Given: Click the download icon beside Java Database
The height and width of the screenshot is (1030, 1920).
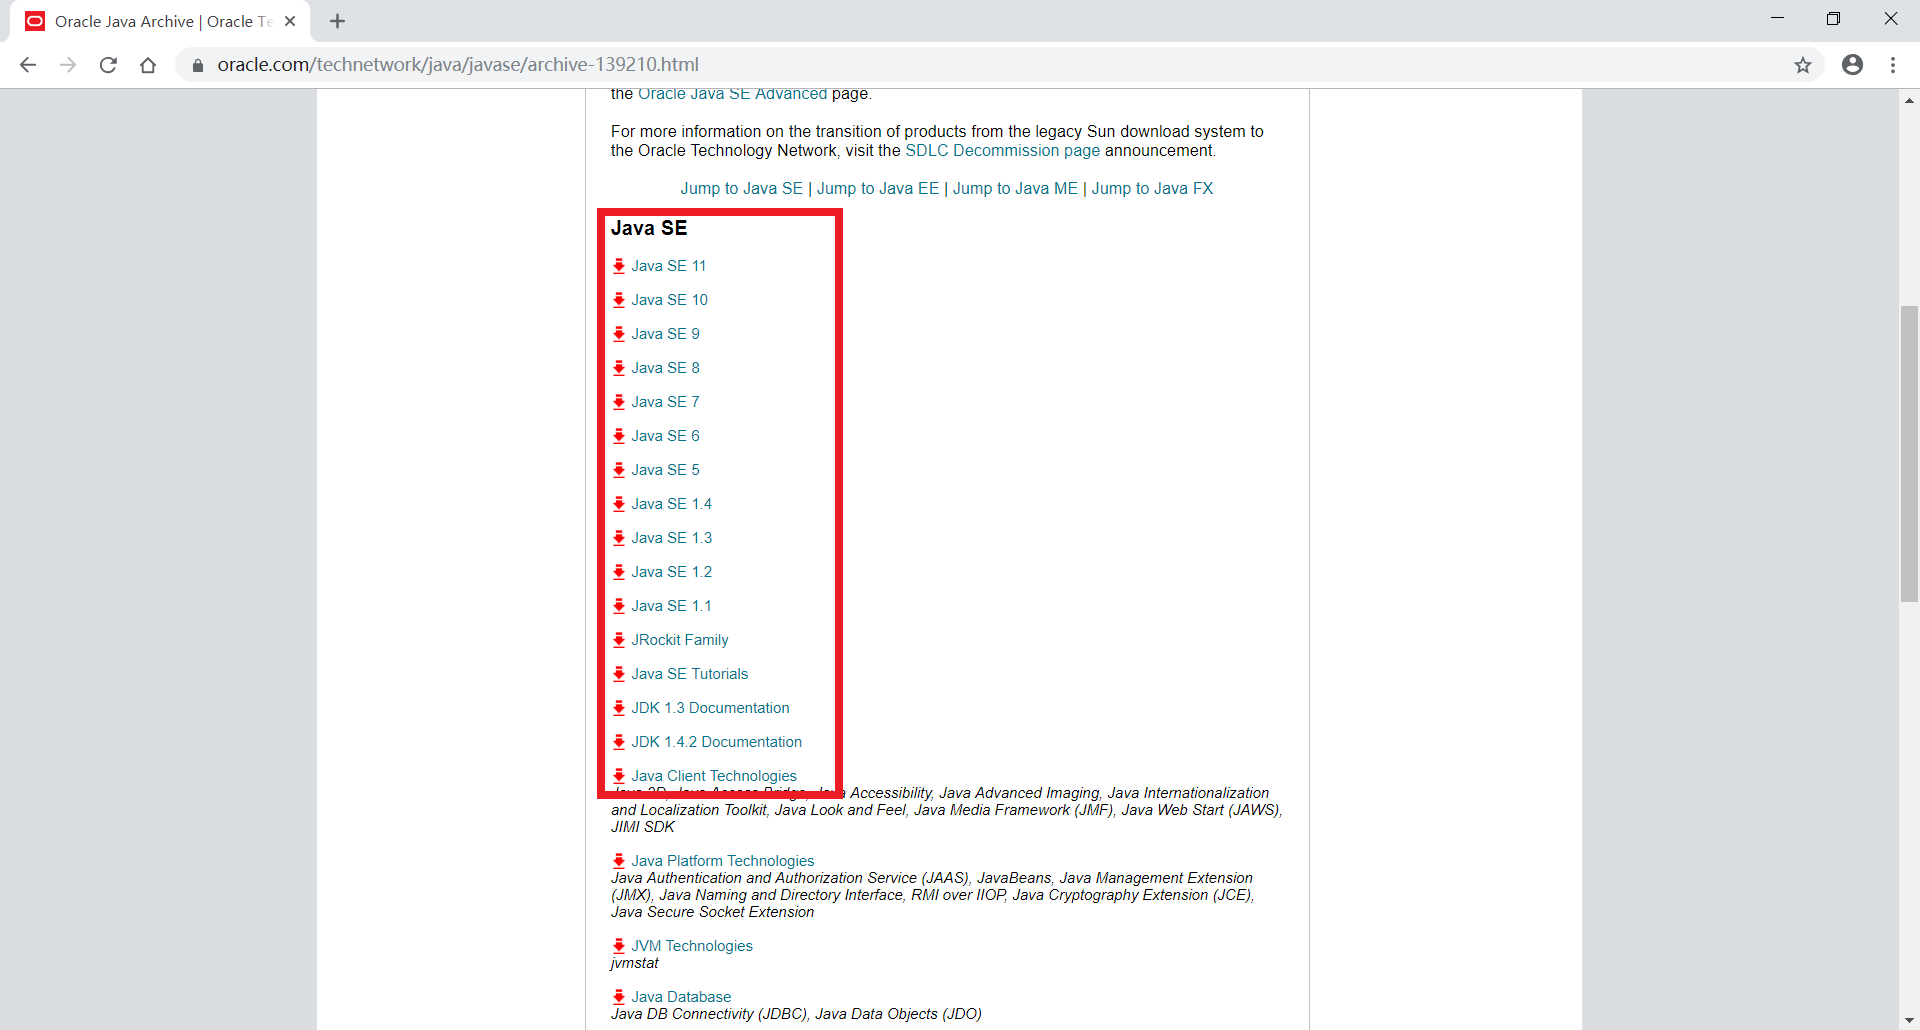Looking at the screenshot, I should tap(620, 996).
